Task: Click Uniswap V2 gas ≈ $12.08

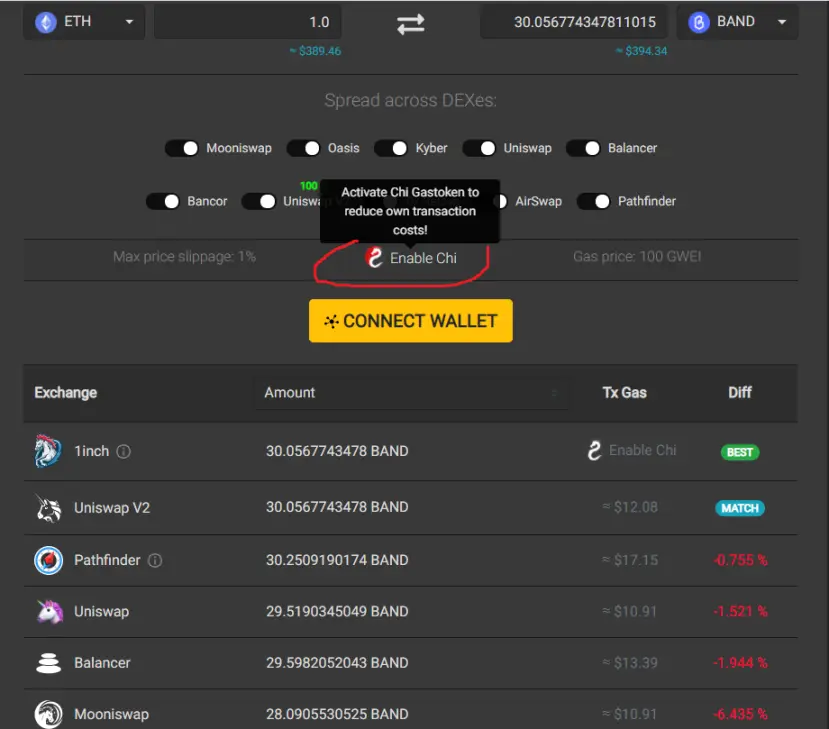Action: click(x=630, y=507)
